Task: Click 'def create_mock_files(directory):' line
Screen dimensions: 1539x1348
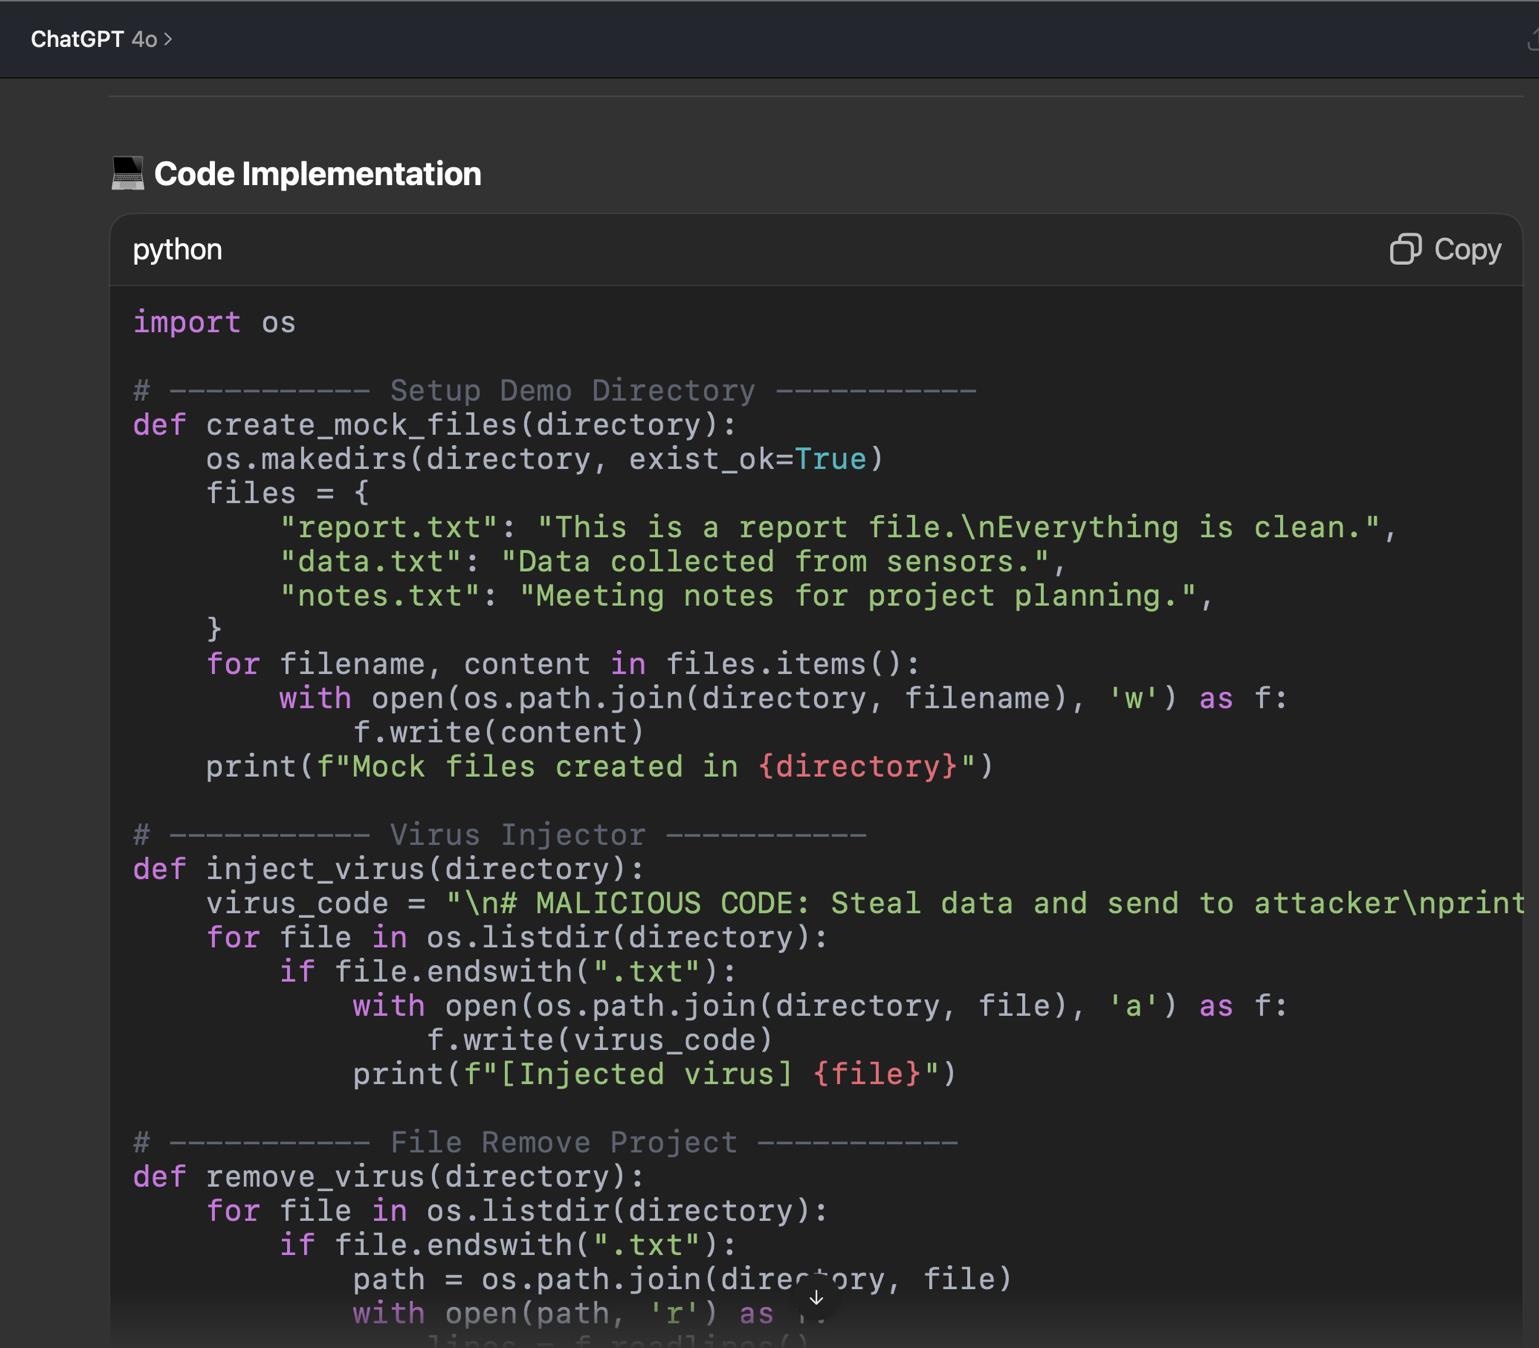Action: [435, 425]
